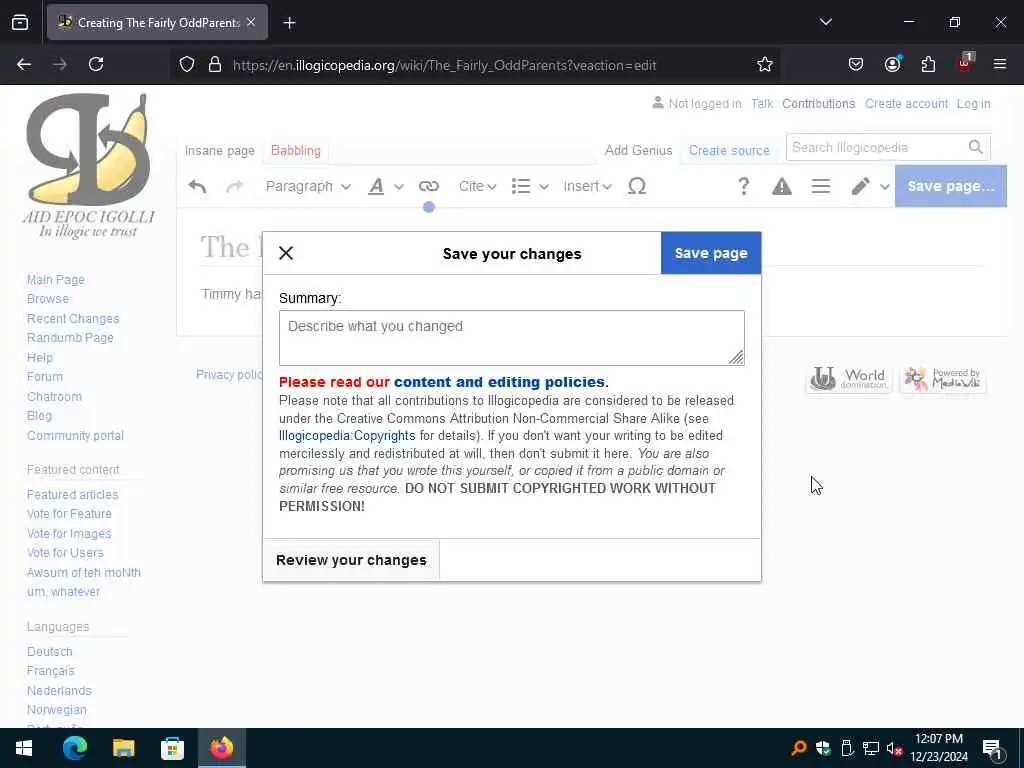Switch language to Deutsch
This screenshot has width=1024, height=768.
(x=50, y=652)
